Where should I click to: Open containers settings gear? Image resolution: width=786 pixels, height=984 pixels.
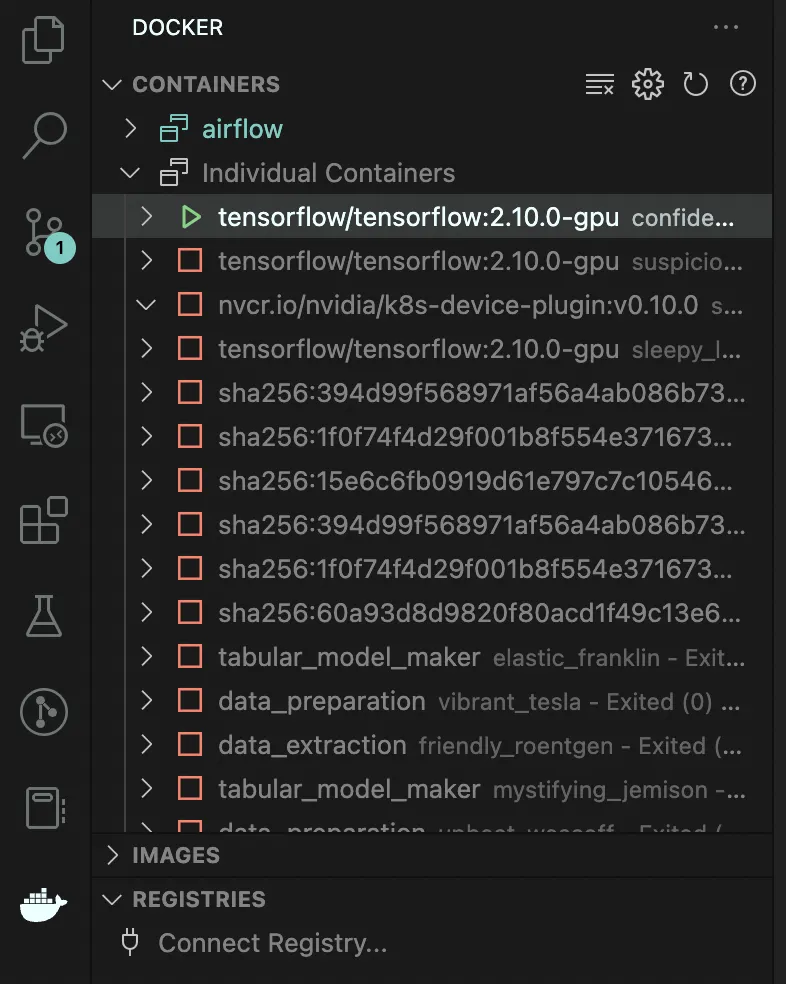(x=648, y=85)
